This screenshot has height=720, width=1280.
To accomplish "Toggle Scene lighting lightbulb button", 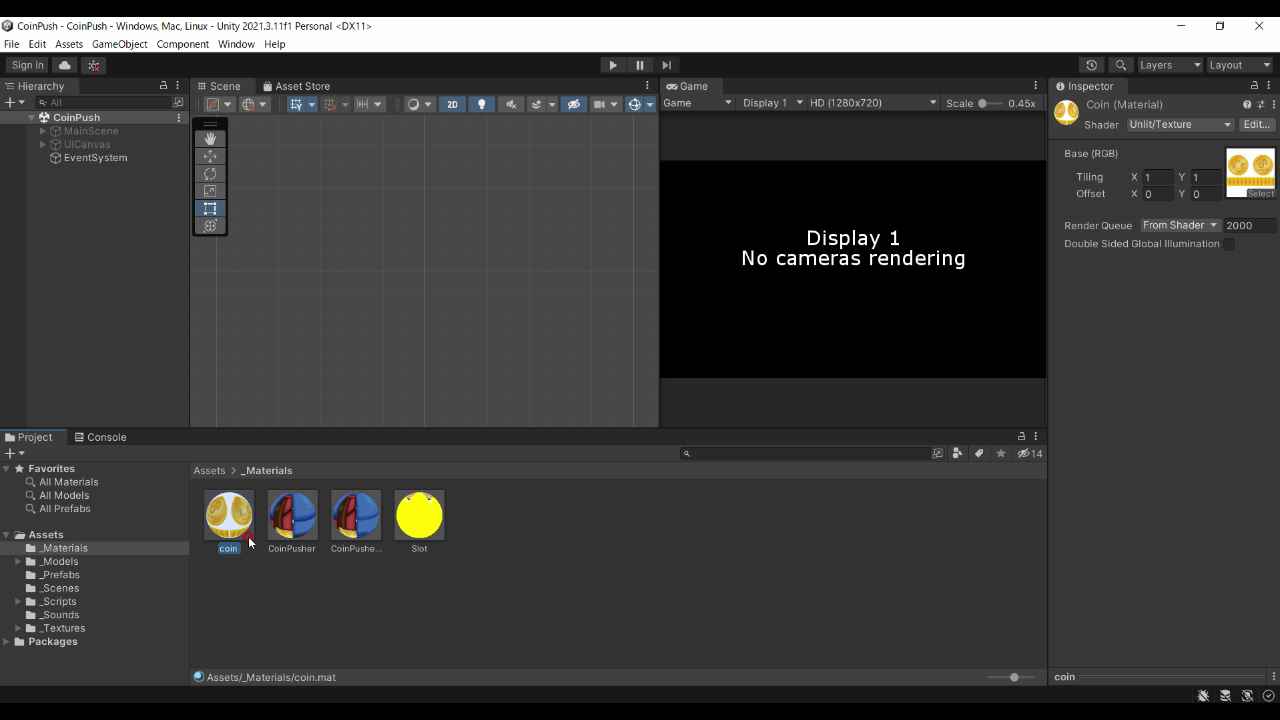I will (x=482, y=104).
